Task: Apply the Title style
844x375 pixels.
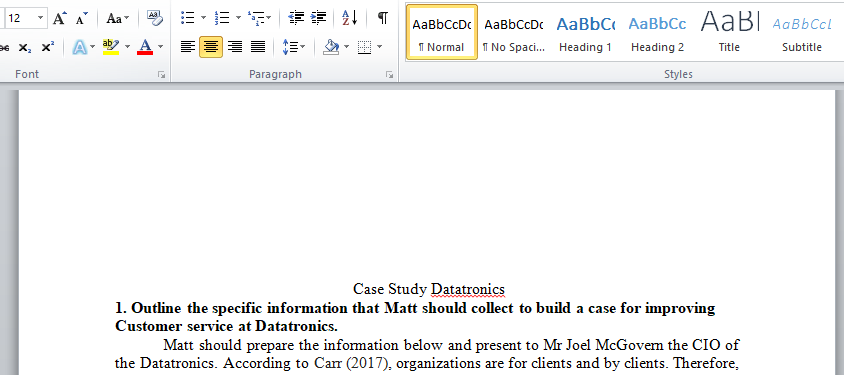Action: (x=729, y=32)
